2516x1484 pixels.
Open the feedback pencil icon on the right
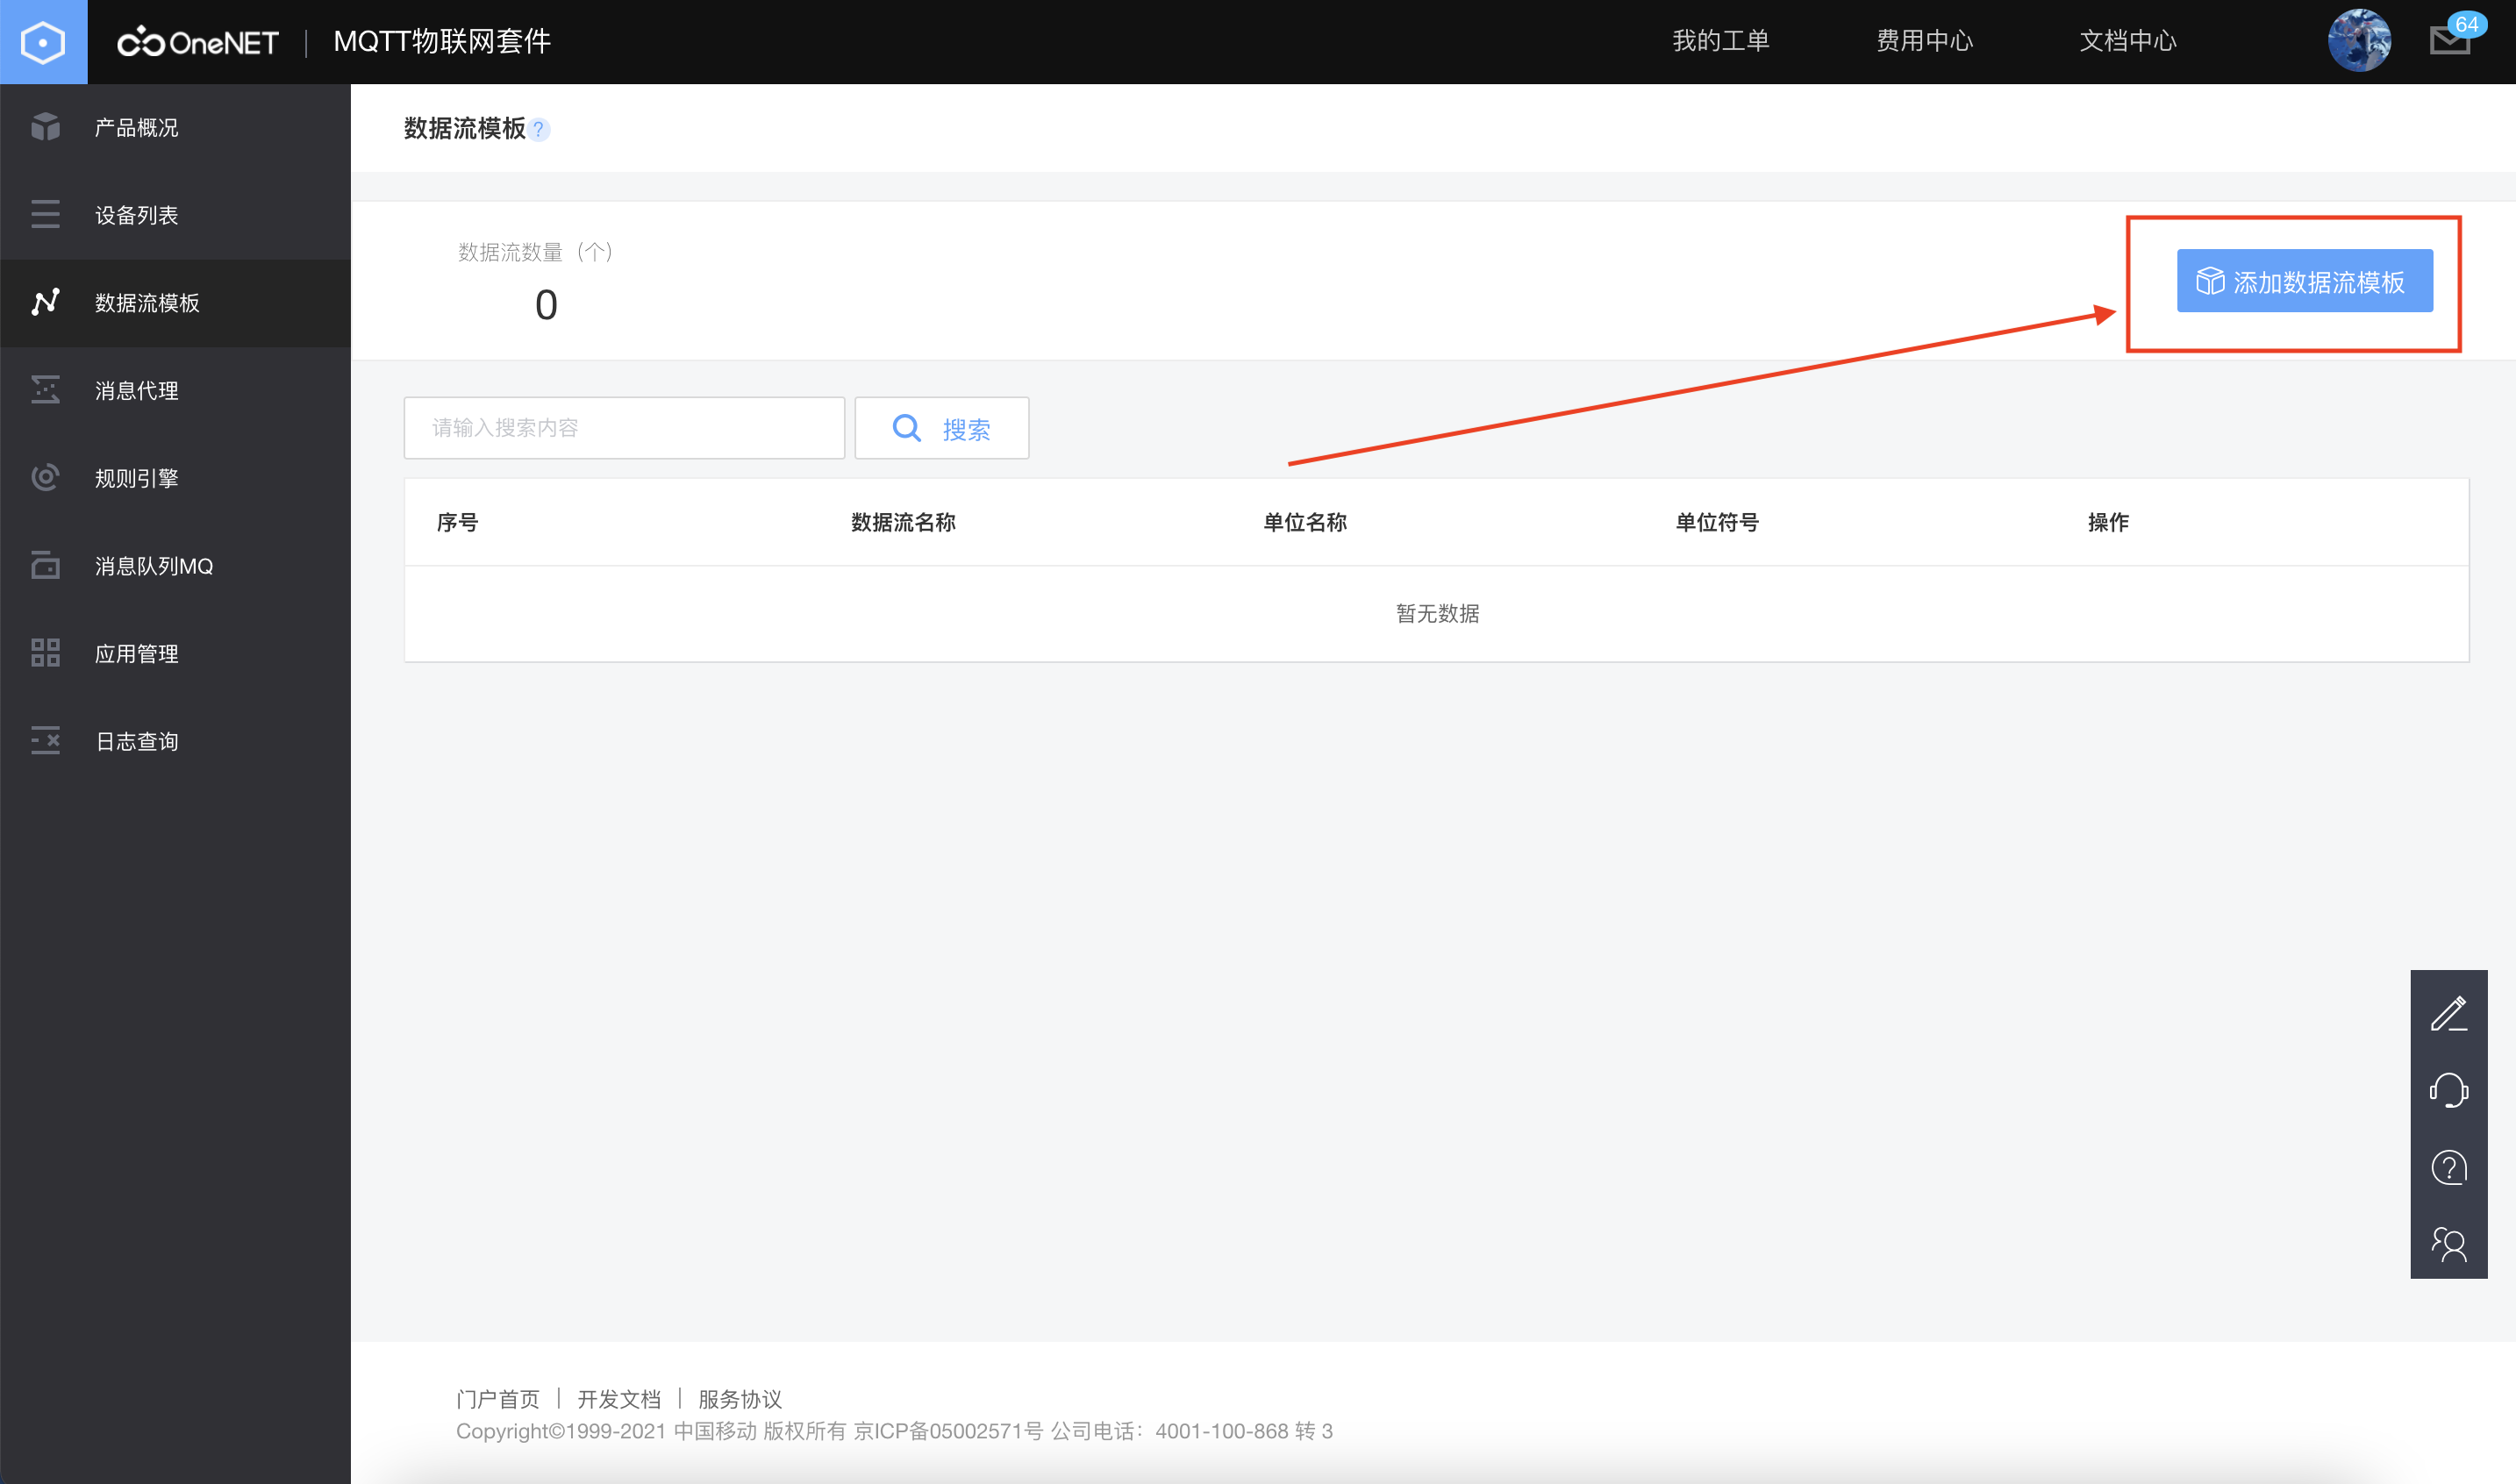tap(2449, 1013)
